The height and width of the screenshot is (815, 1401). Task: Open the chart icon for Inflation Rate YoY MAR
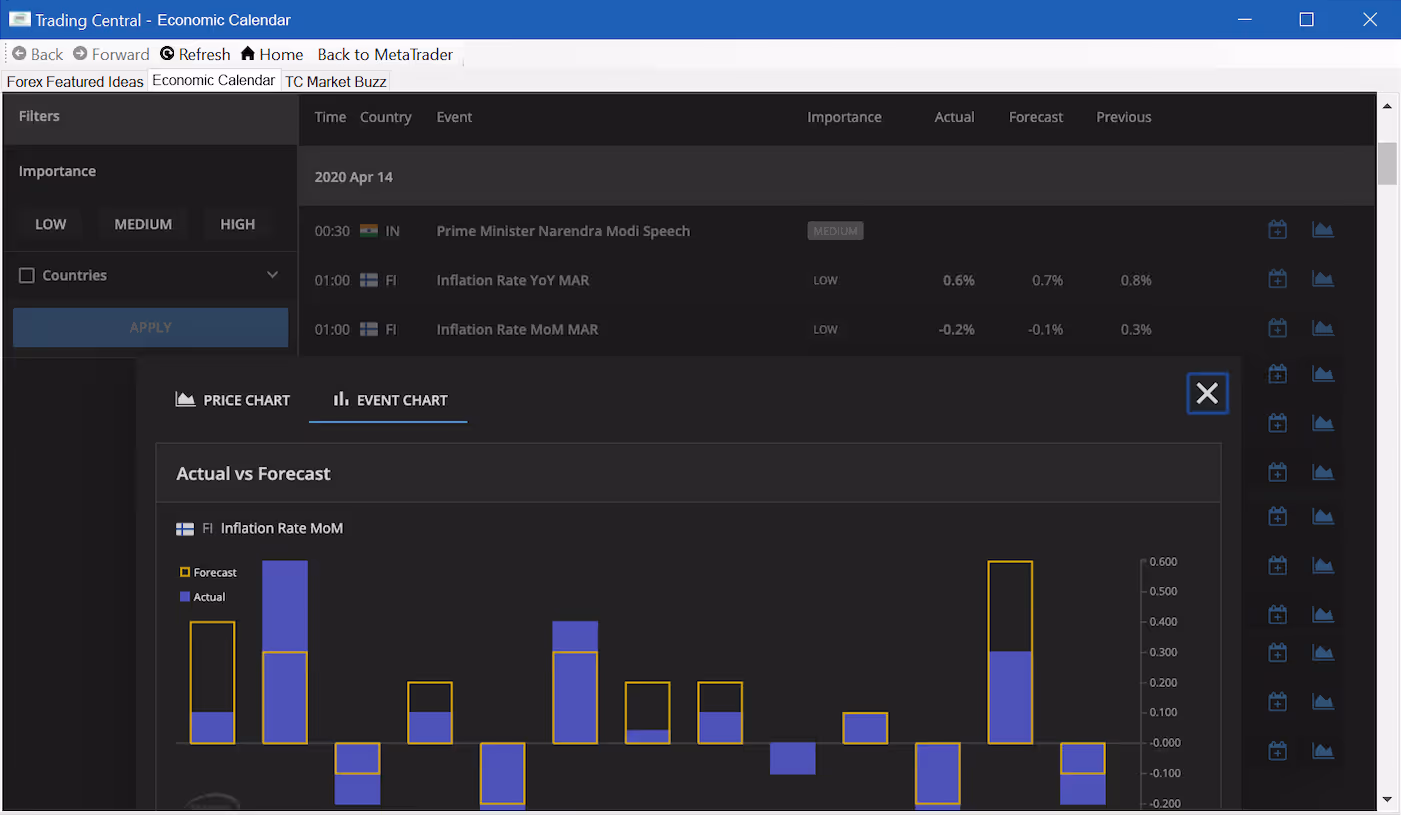pyautogui.click(x=1322, y=278)
